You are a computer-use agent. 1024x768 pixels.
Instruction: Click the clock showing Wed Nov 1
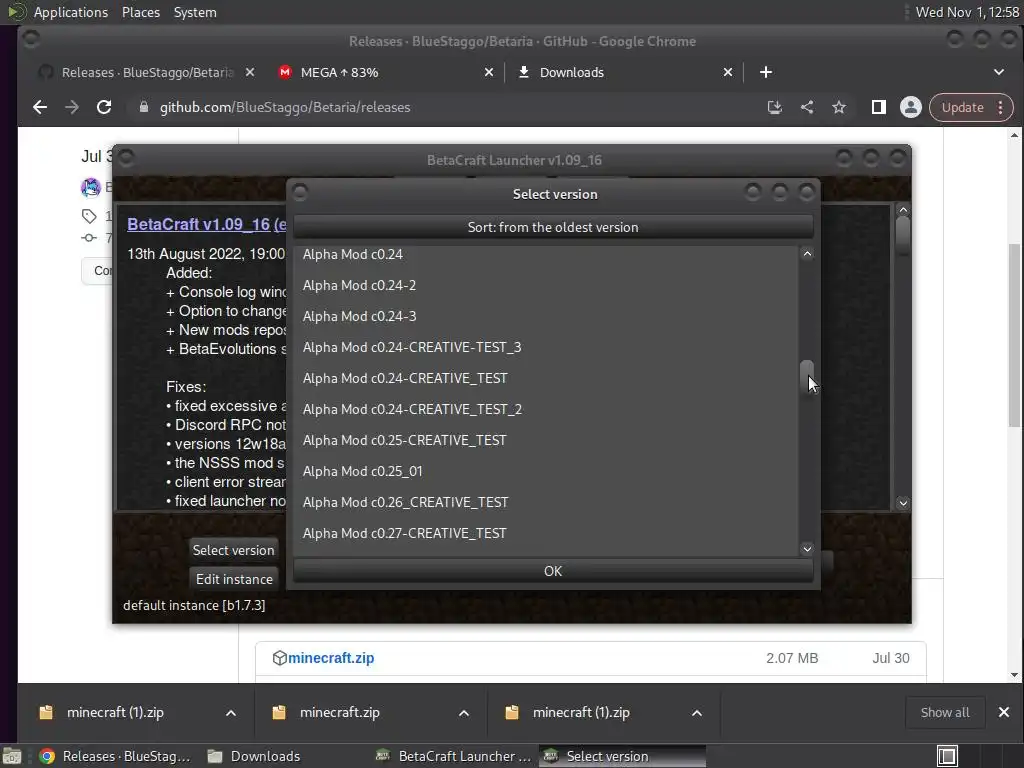click(x=967, y=12)
